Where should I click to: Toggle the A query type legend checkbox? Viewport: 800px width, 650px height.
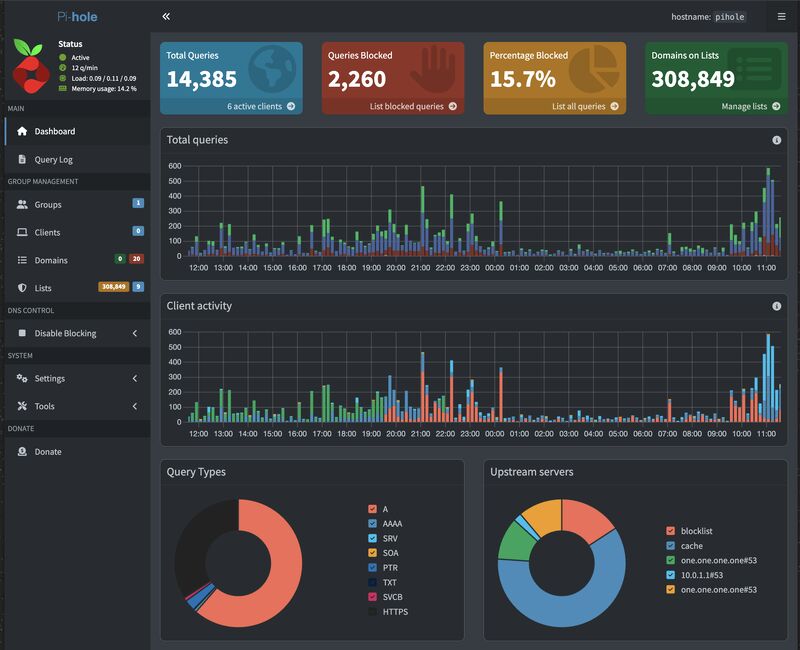[372, 509]
